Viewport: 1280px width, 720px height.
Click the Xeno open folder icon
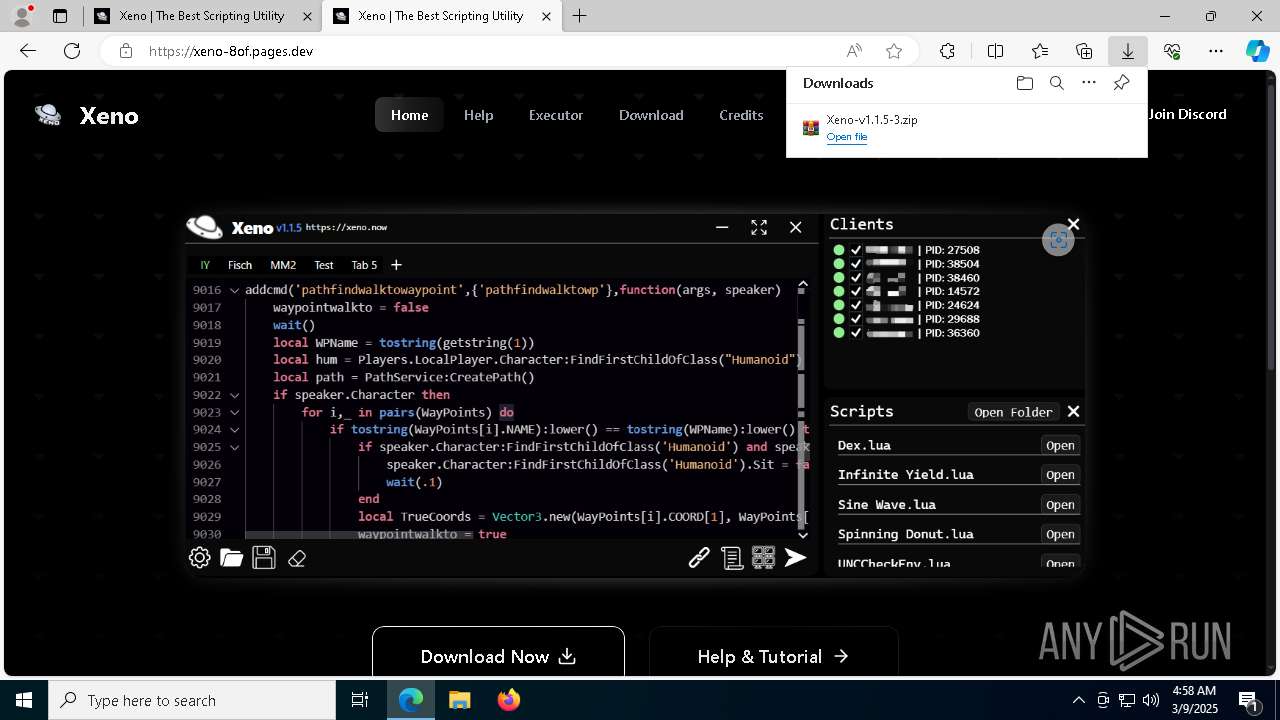(x=231, y=558)
